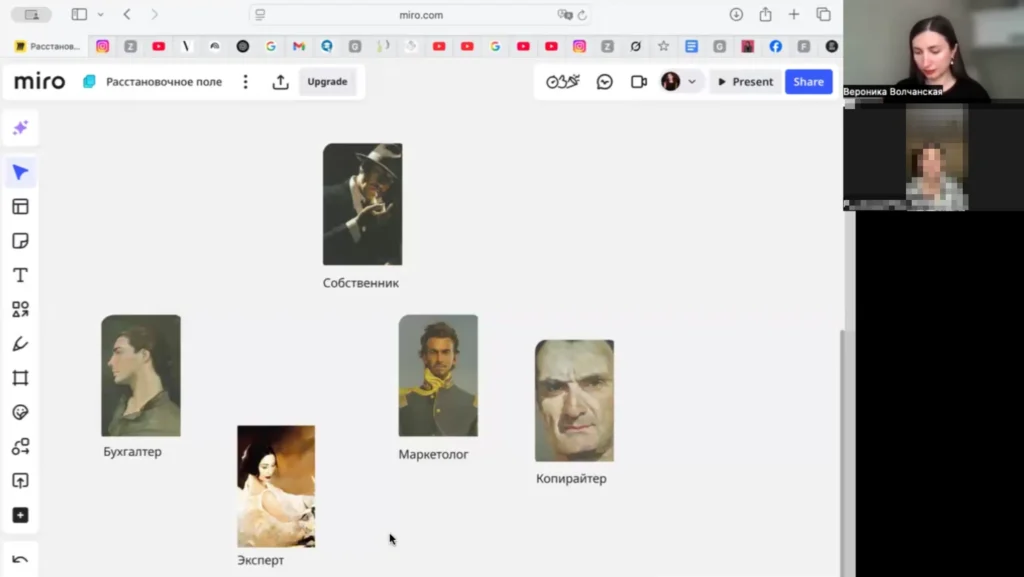Go to Miro home via logo
The width and height of the screenshot is (1024, 577).
pyautogui.click(x=40, y=82)
